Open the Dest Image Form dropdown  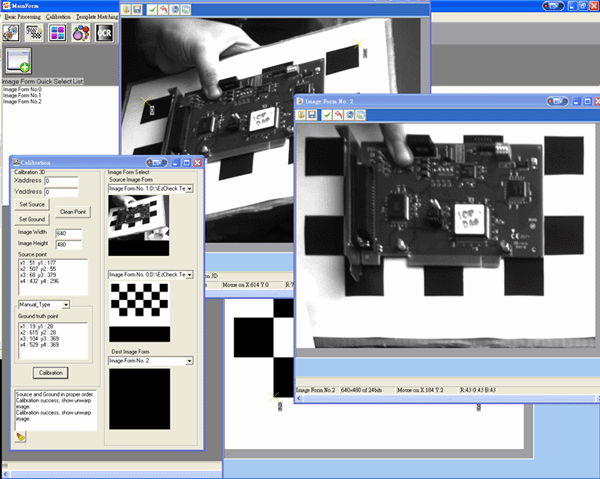189,361
